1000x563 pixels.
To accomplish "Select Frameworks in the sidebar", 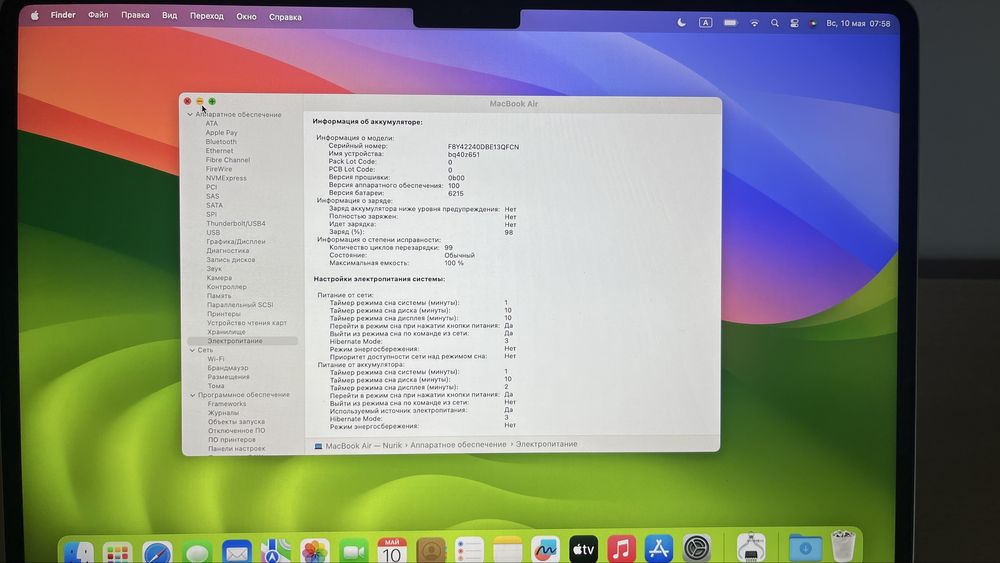I will [x=226, y=404].
